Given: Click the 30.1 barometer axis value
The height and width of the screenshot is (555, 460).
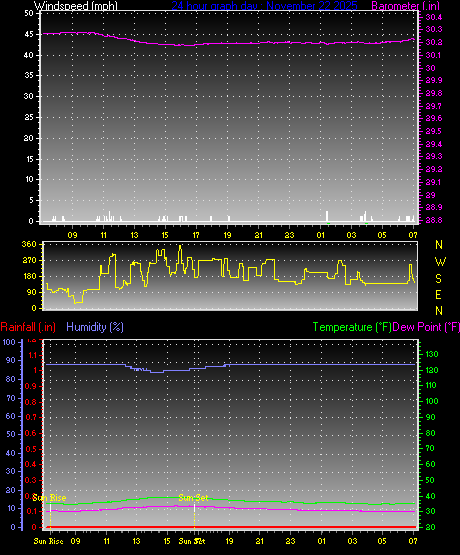Looking at the screenshot, I should [x=433, y=55].
